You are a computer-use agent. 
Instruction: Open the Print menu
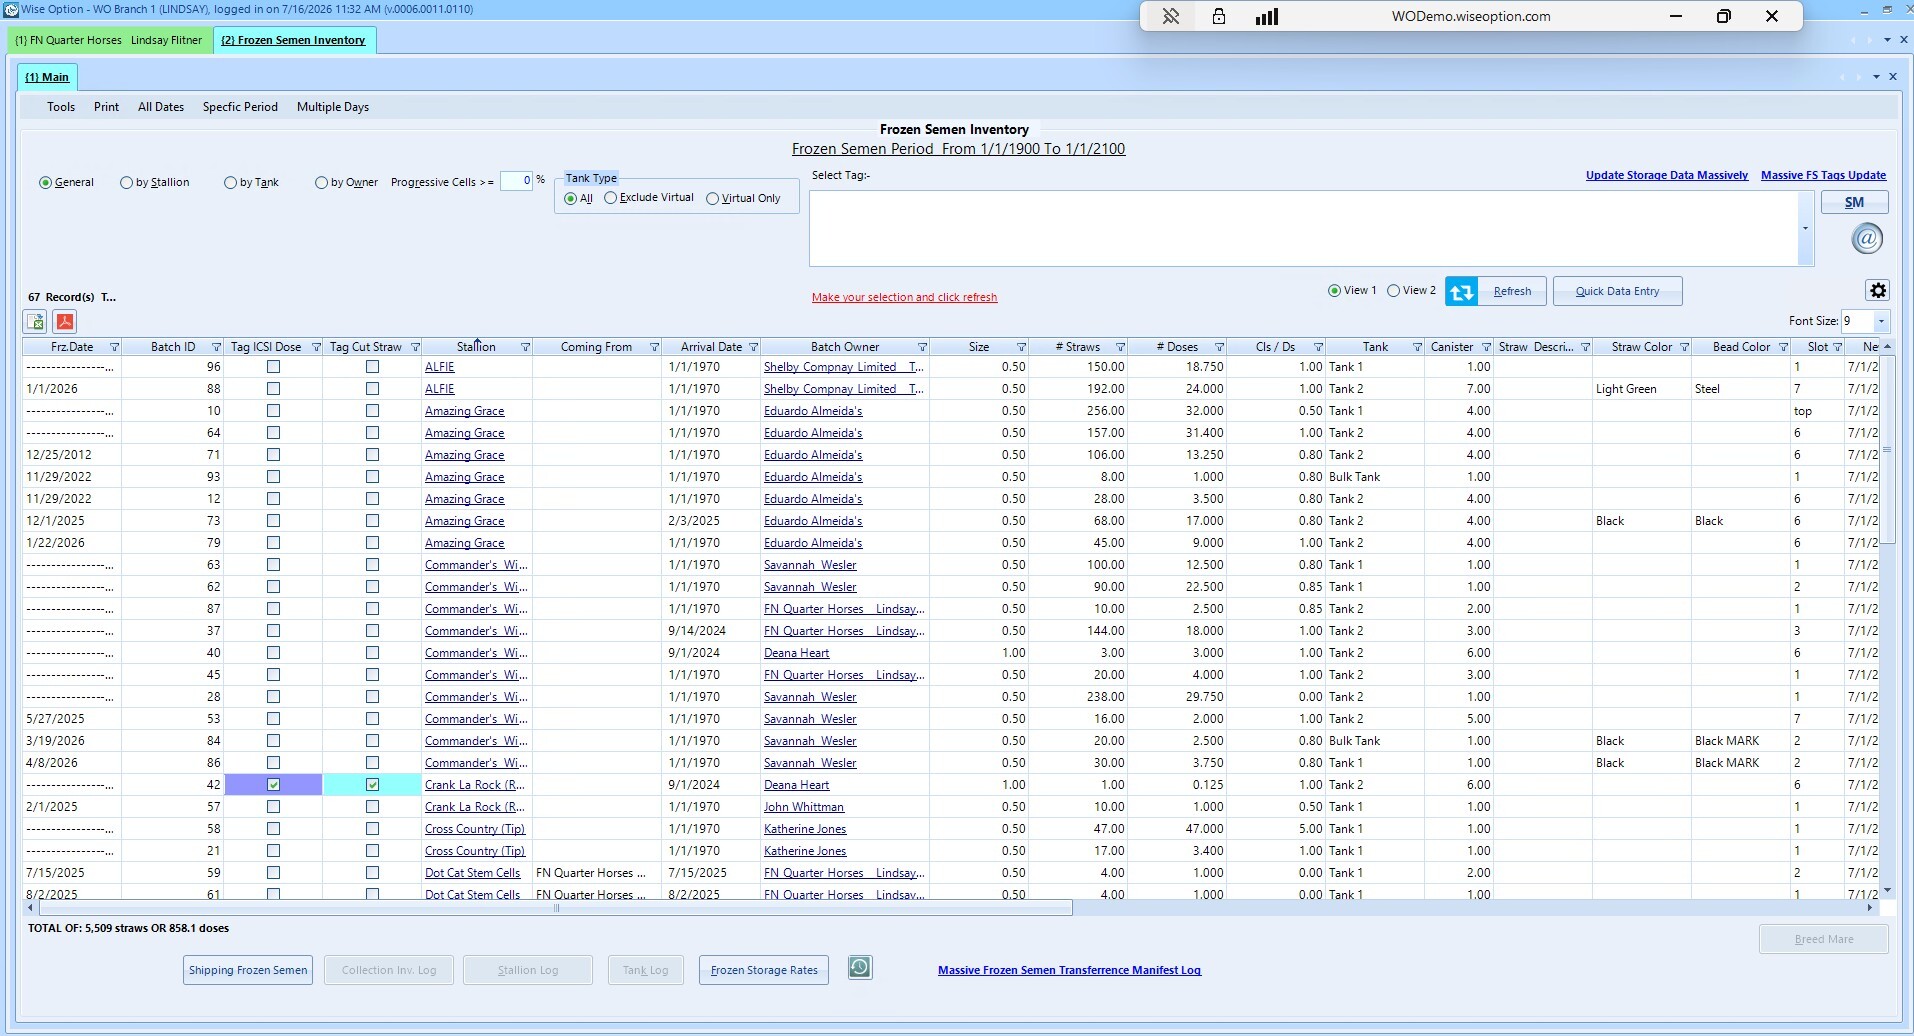(106, 107)
